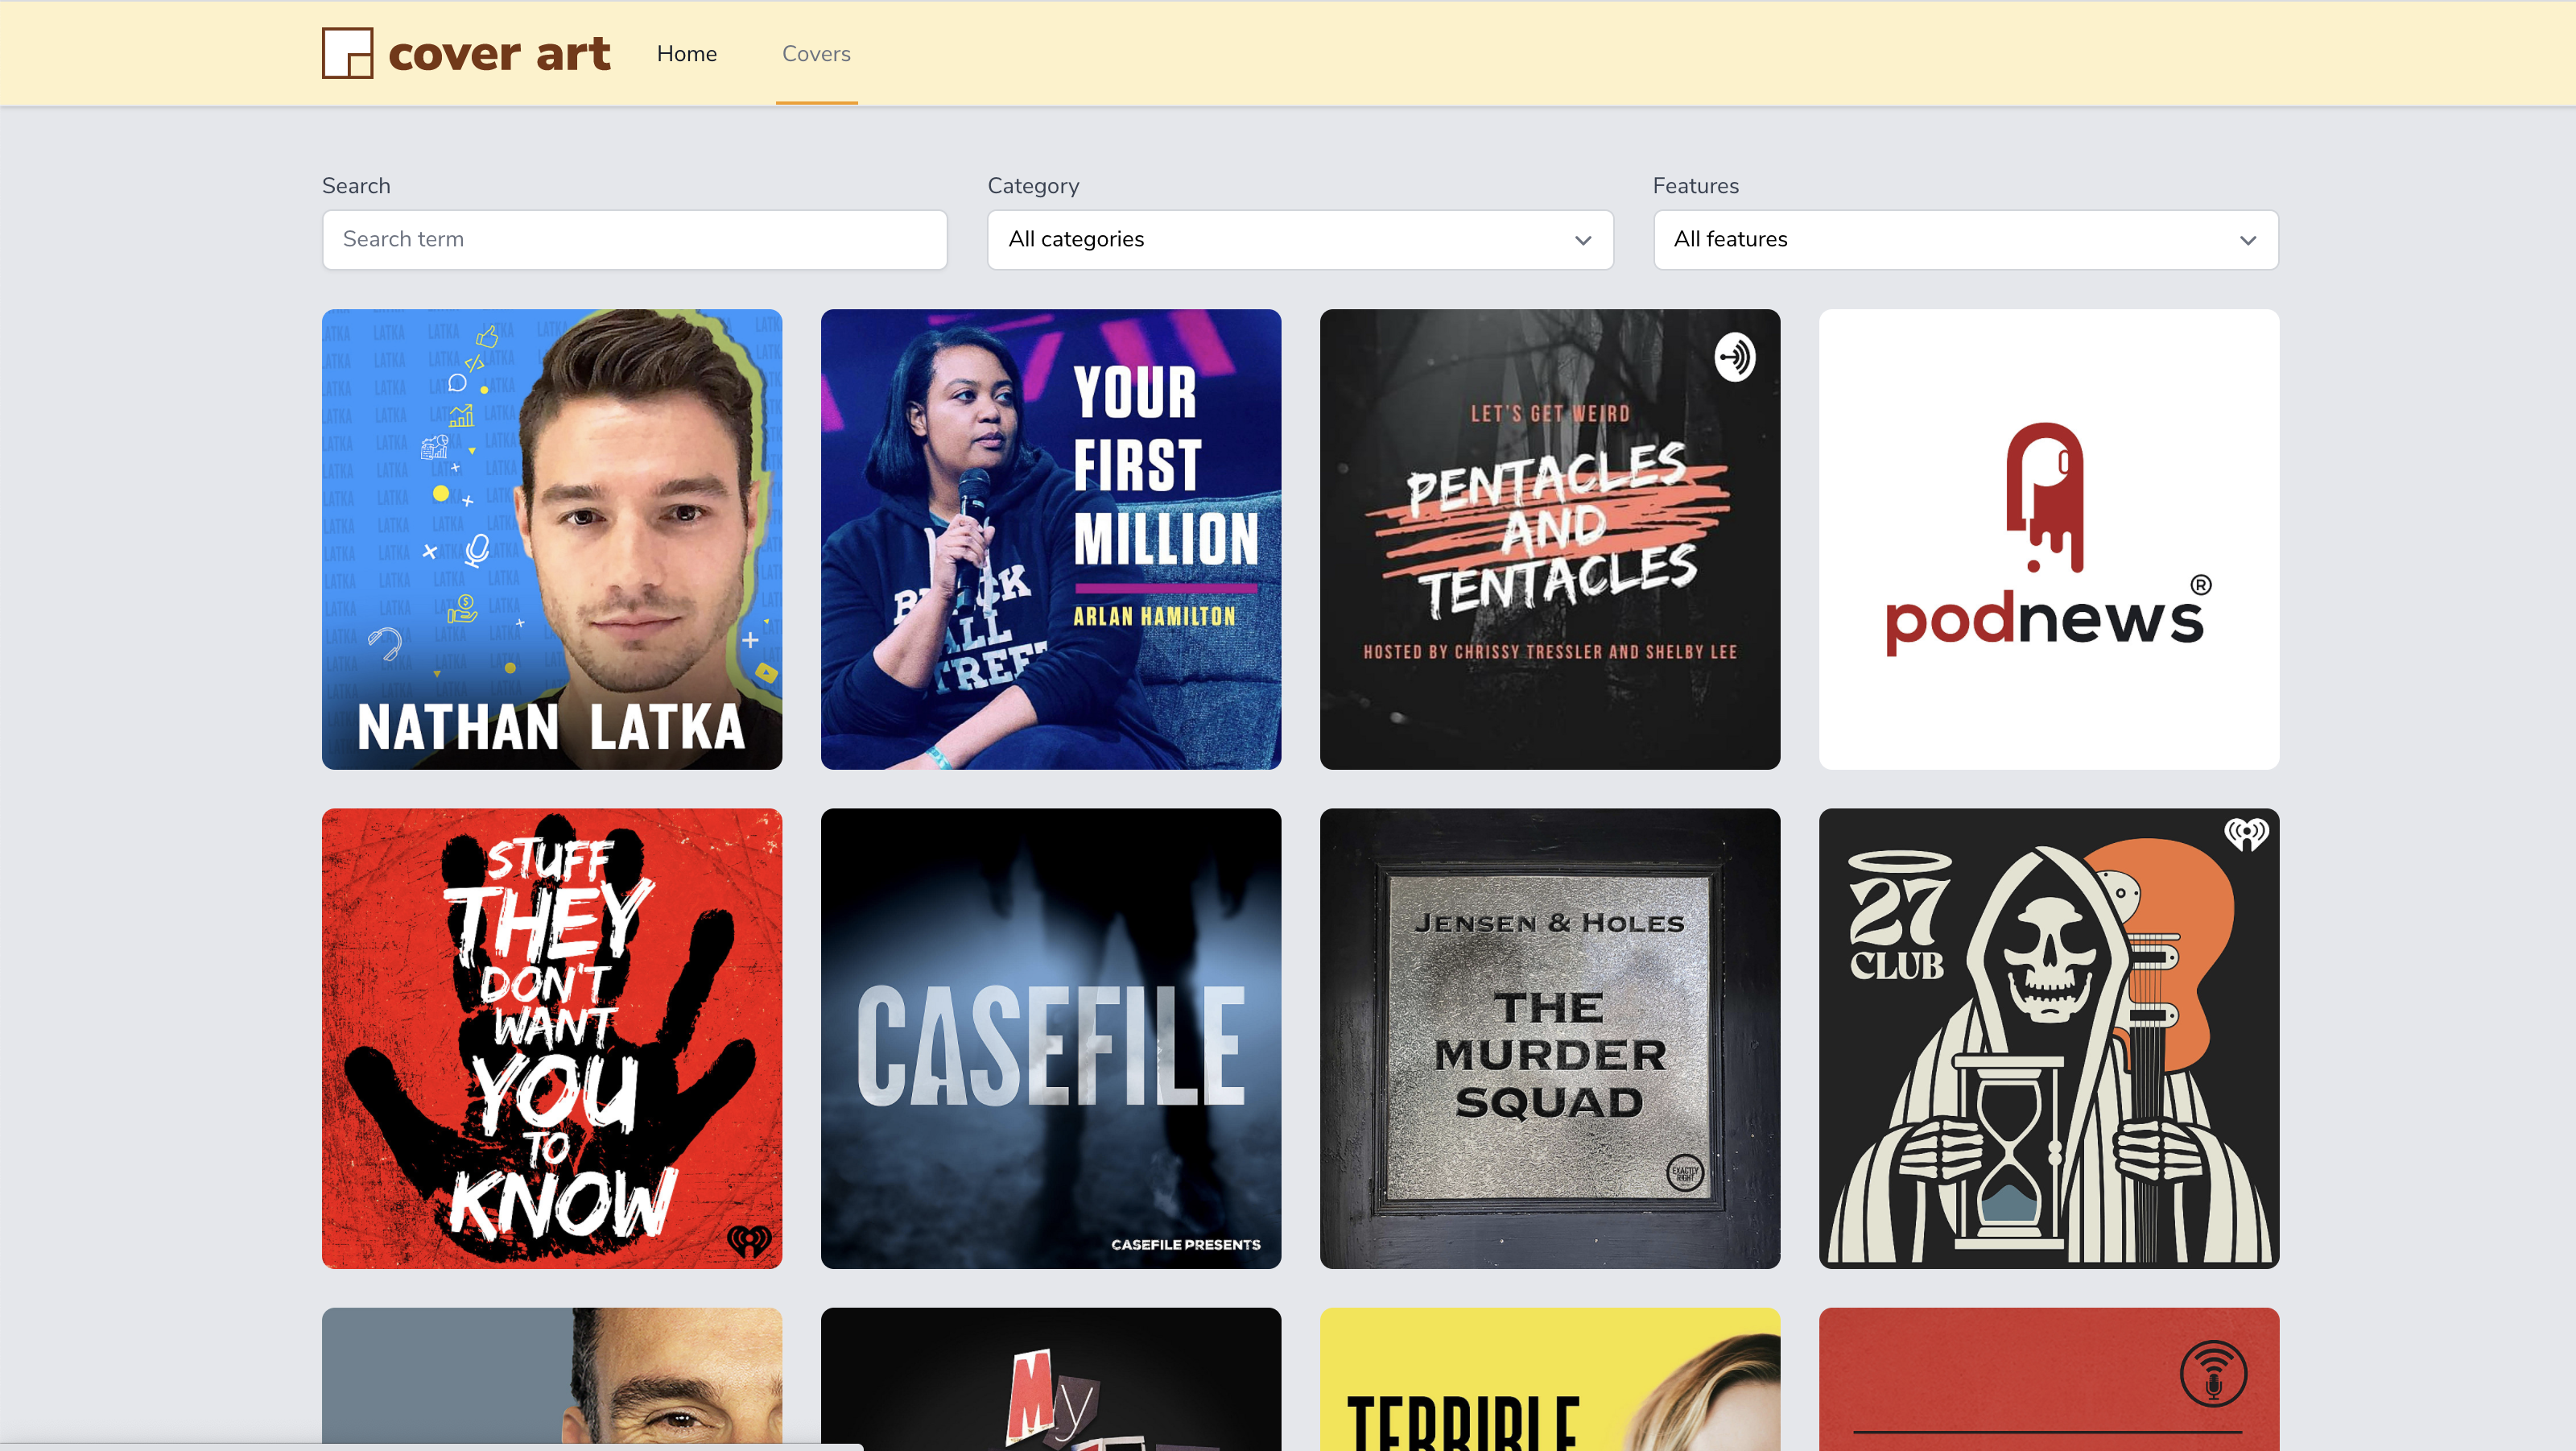This screenshot has height=1451, width=2576.
Task: Open the All features dropdown
Action: pos(1965,240)
